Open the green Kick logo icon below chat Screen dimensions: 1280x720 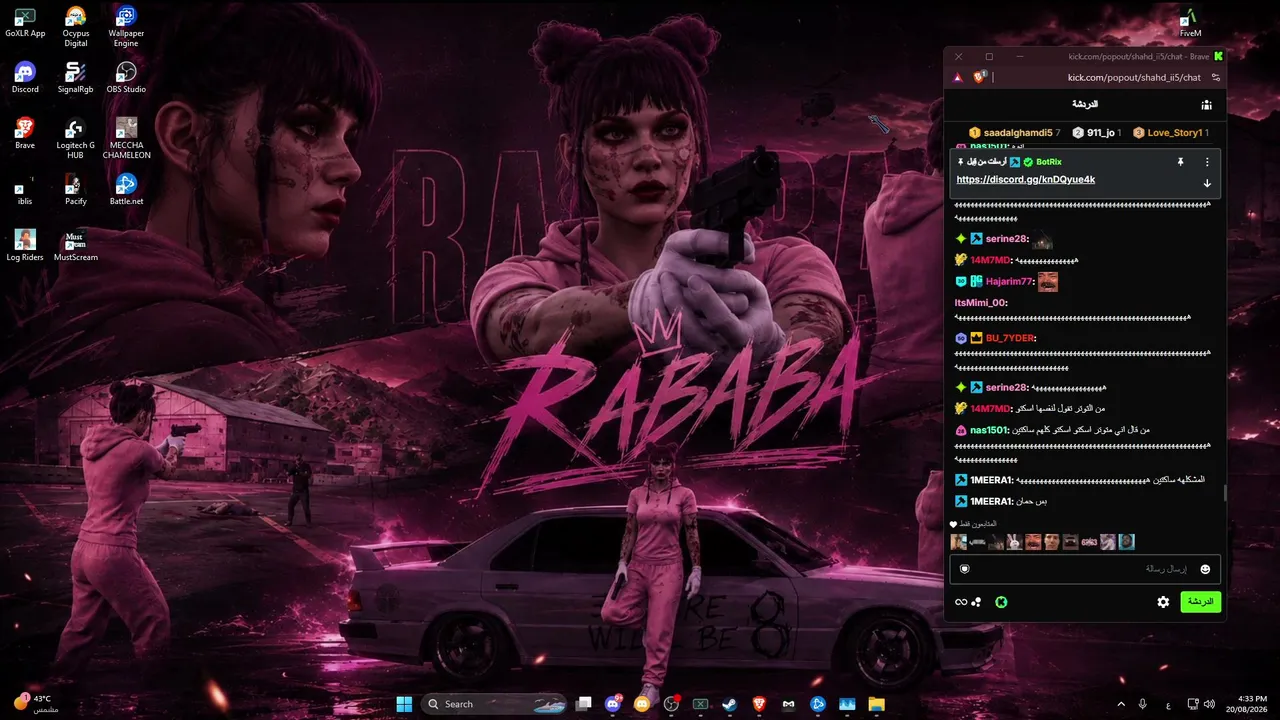(1001, 602)
